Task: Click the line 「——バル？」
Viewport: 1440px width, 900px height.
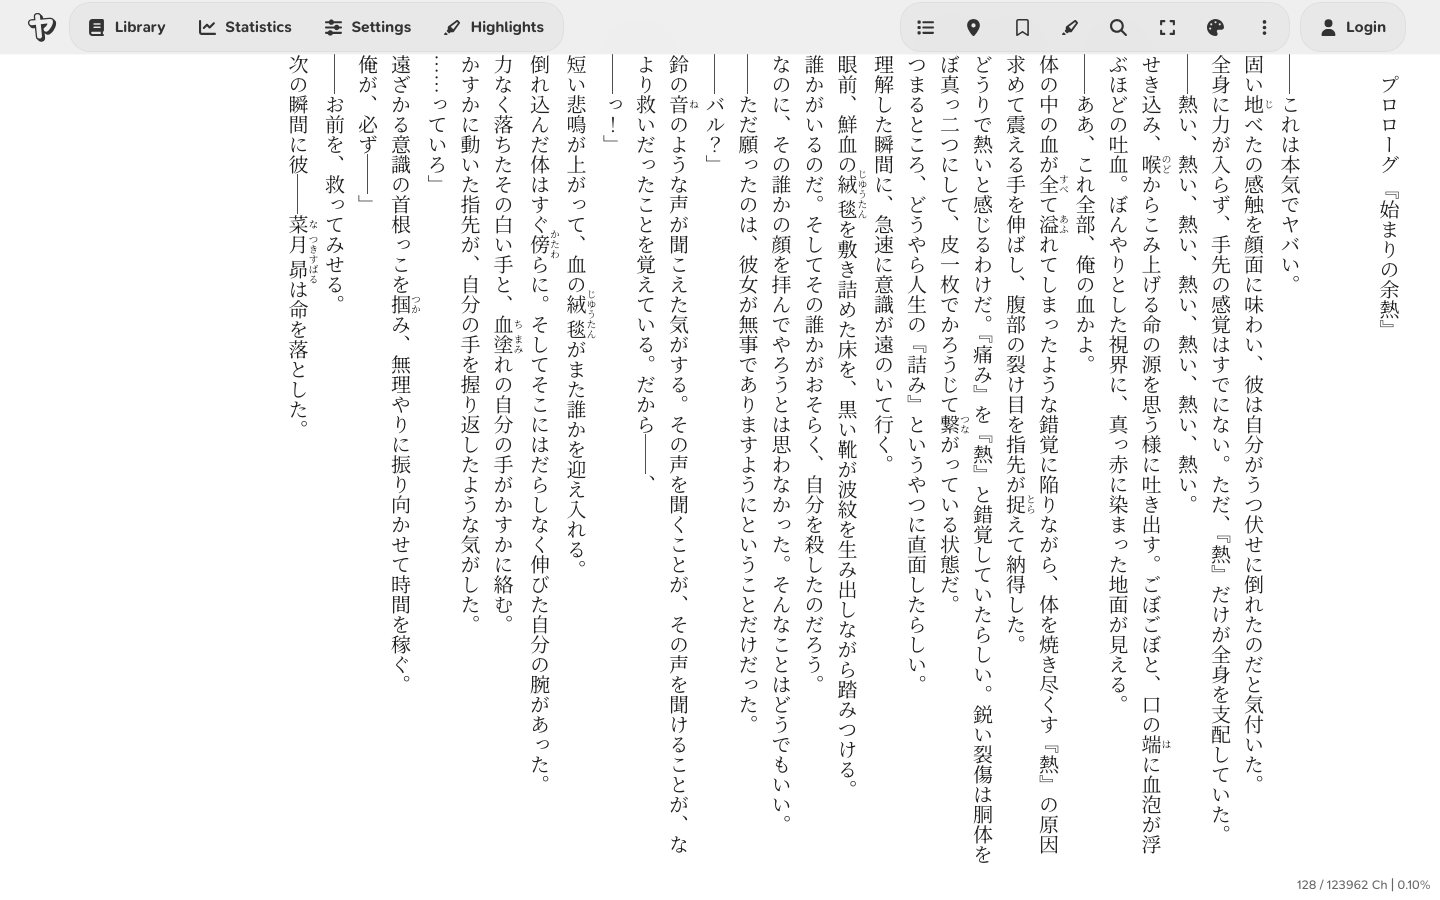Action: tap(716, 110)
